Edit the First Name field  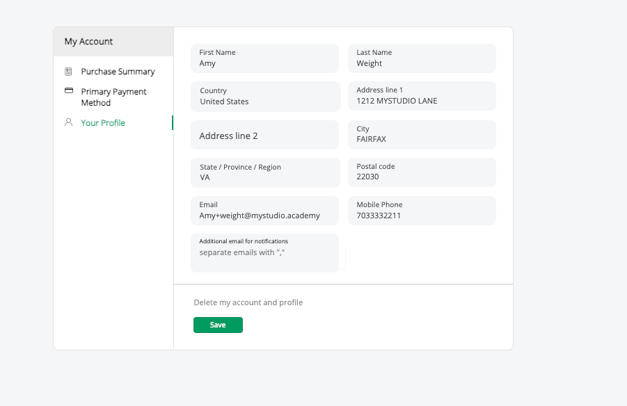click(x=264, y=59)
